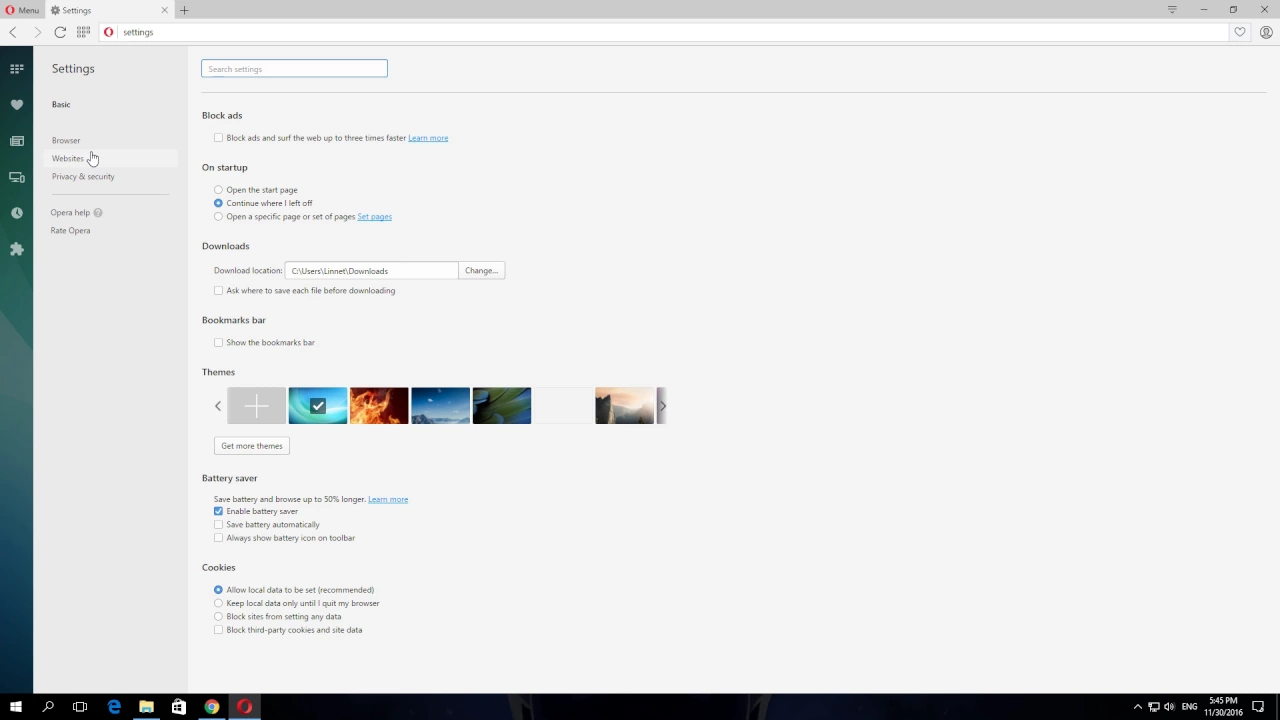Open Speed Dial grid icon in toolbar

pyautogui.click(x=83, y=32)
